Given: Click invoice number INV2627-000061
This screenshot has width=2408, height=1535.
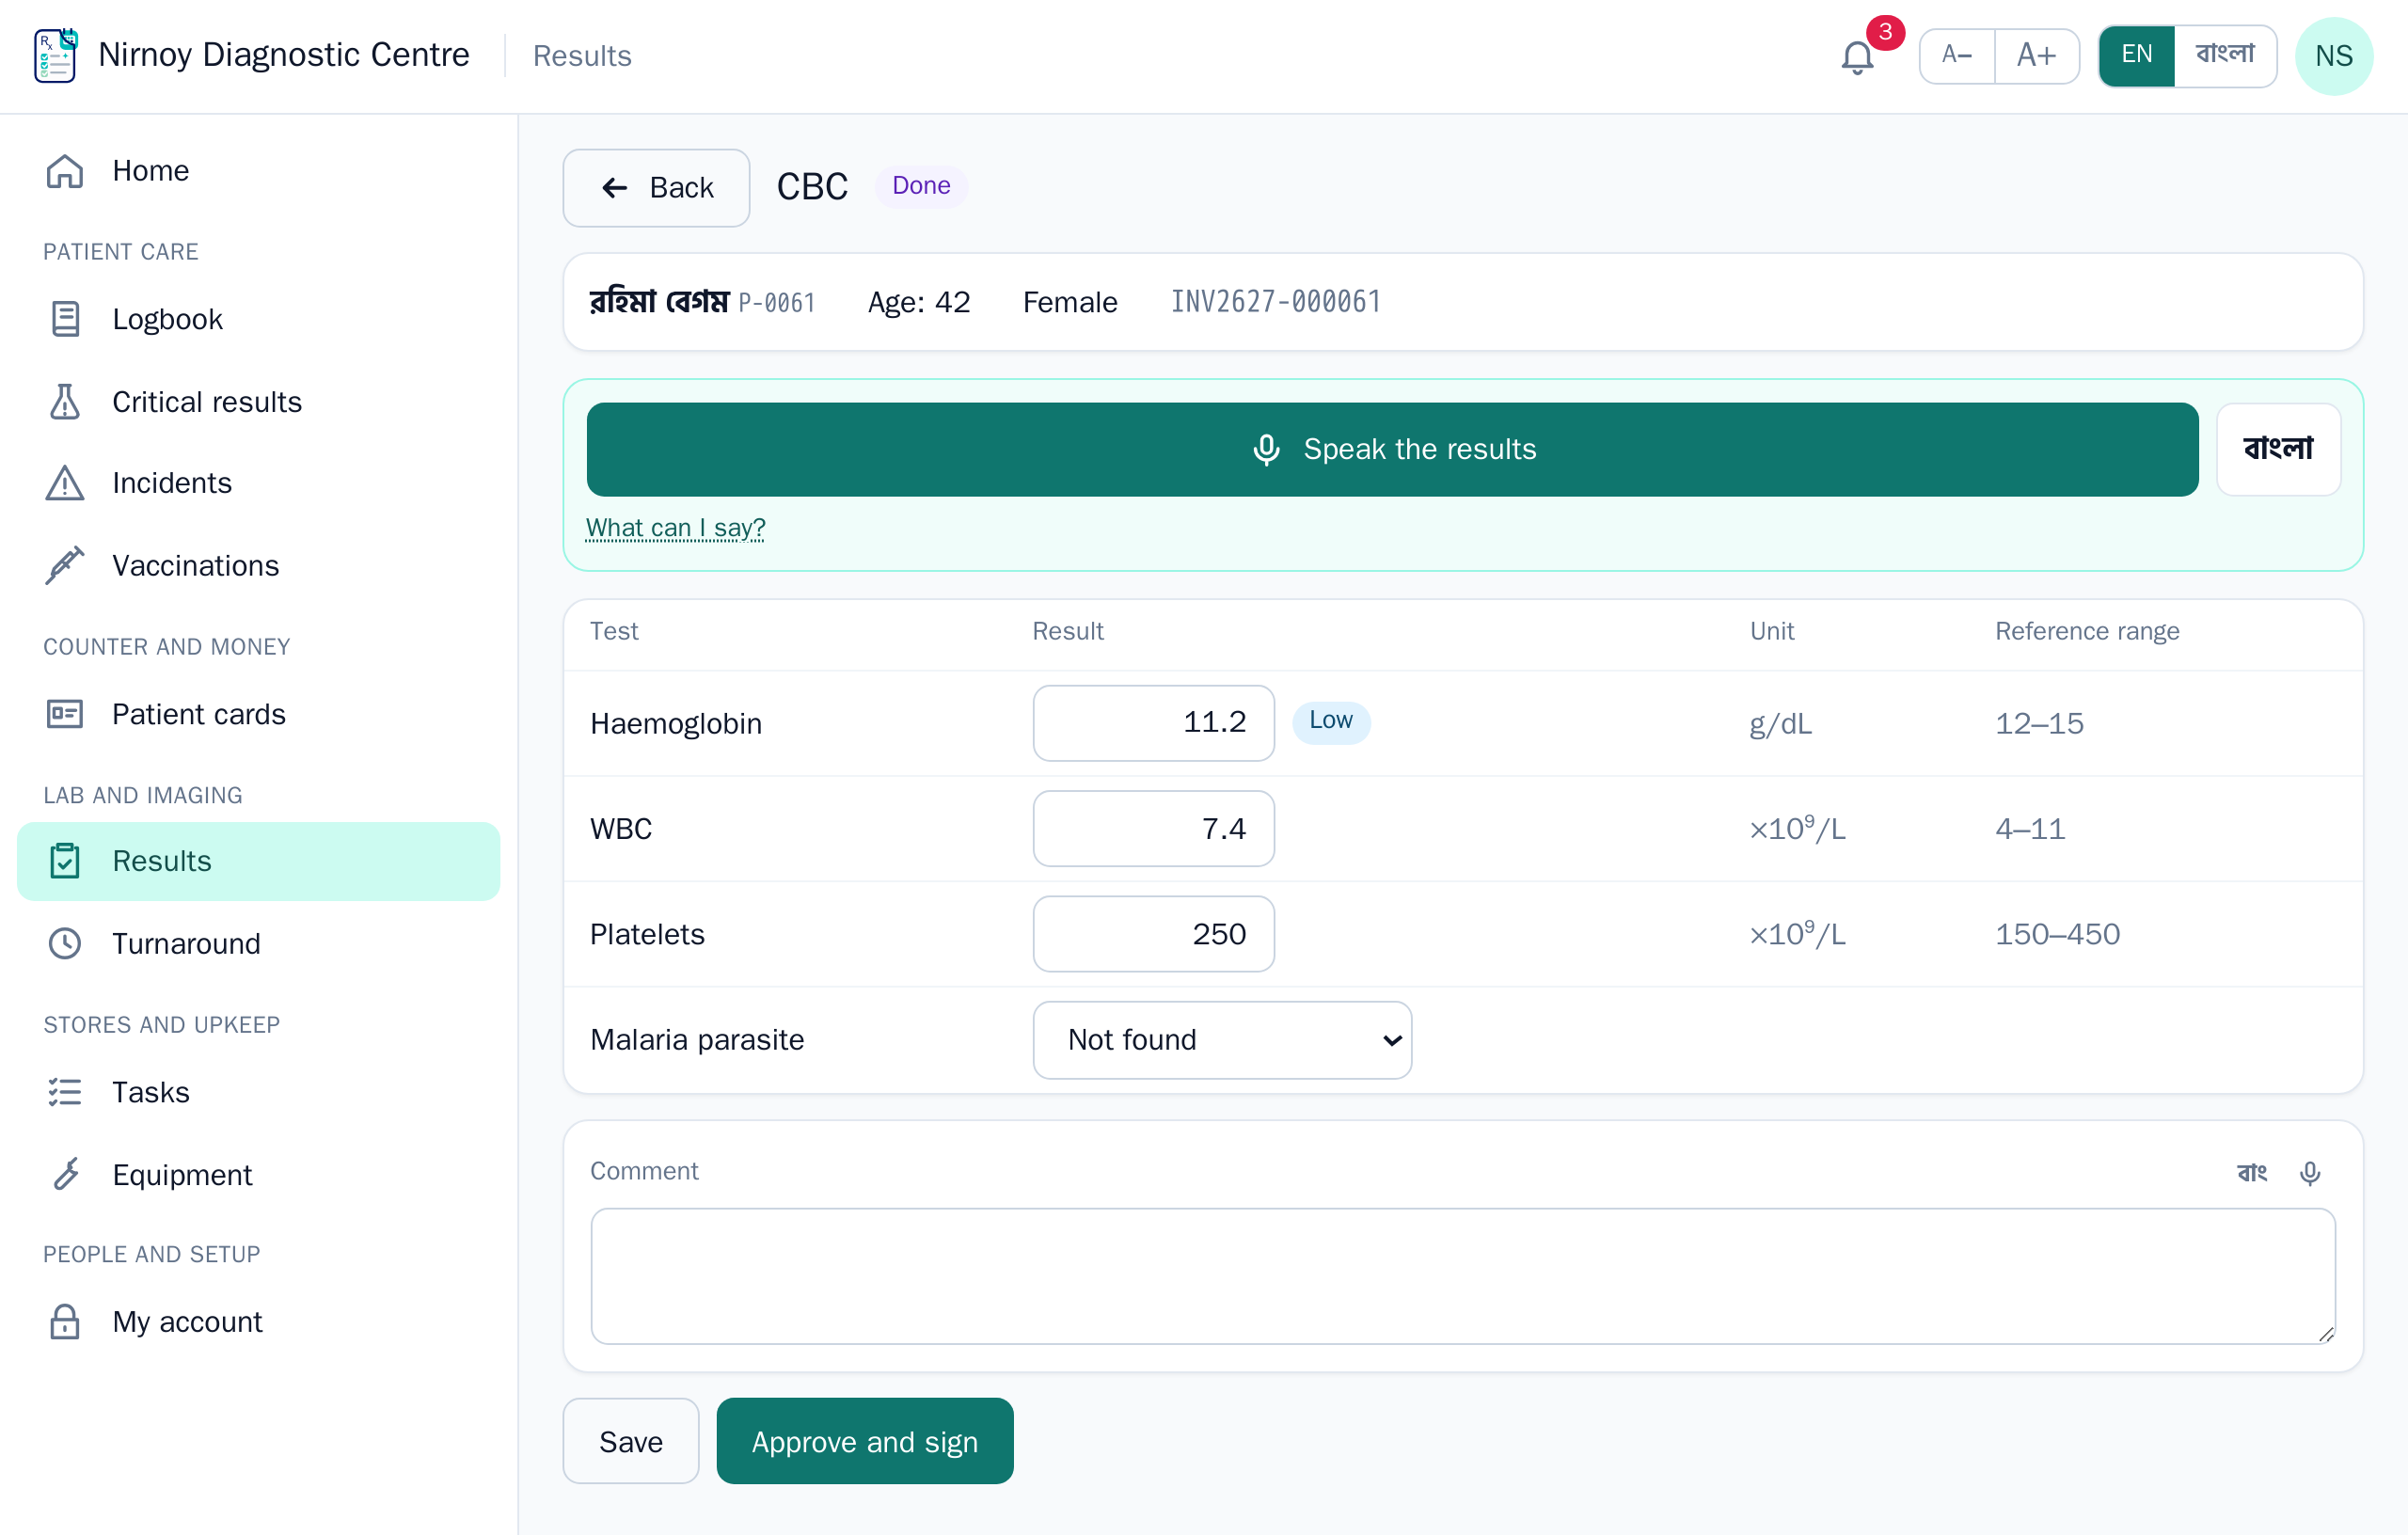Looking at the screenshot, I should point(1276,302).
